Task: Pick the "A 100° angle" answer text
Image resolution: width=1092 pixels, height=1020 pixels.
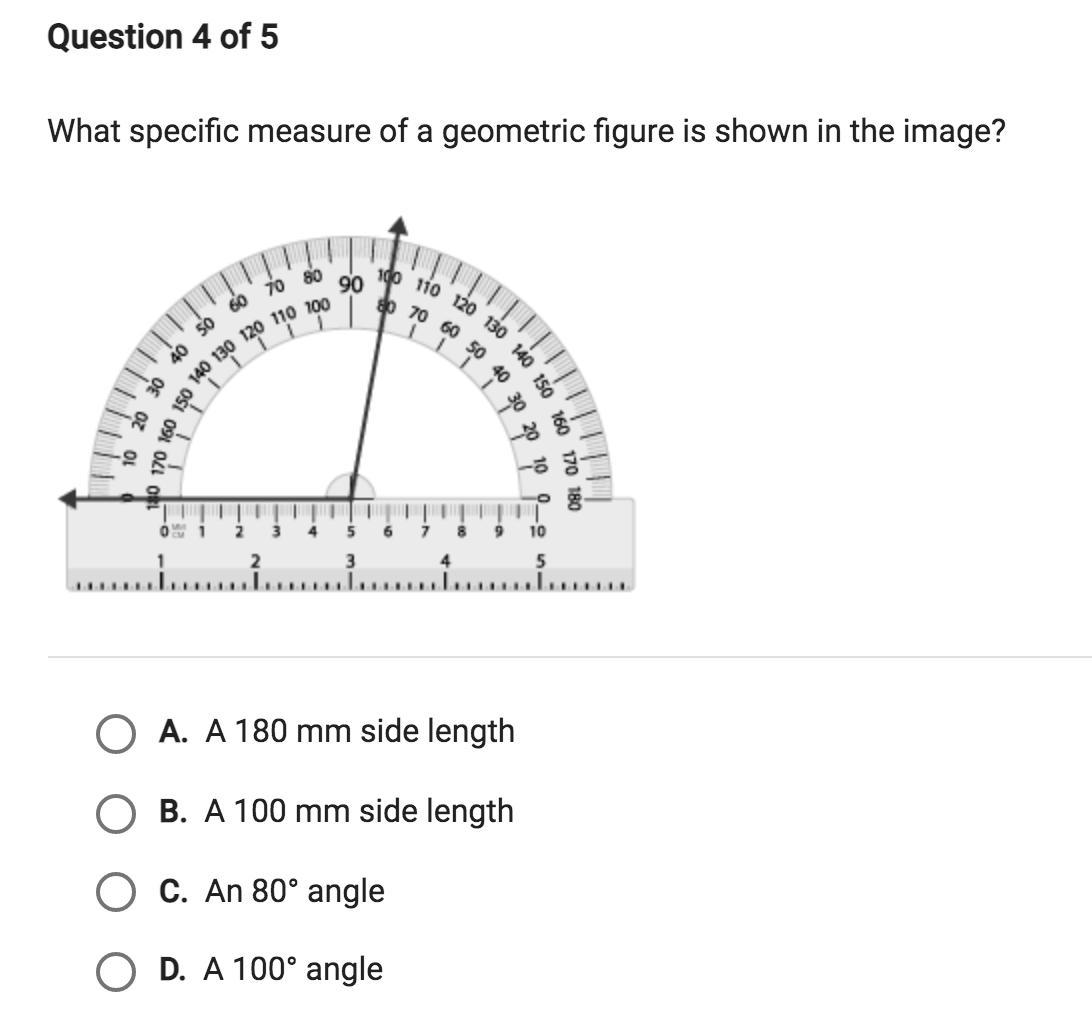Action: [293, 969]
